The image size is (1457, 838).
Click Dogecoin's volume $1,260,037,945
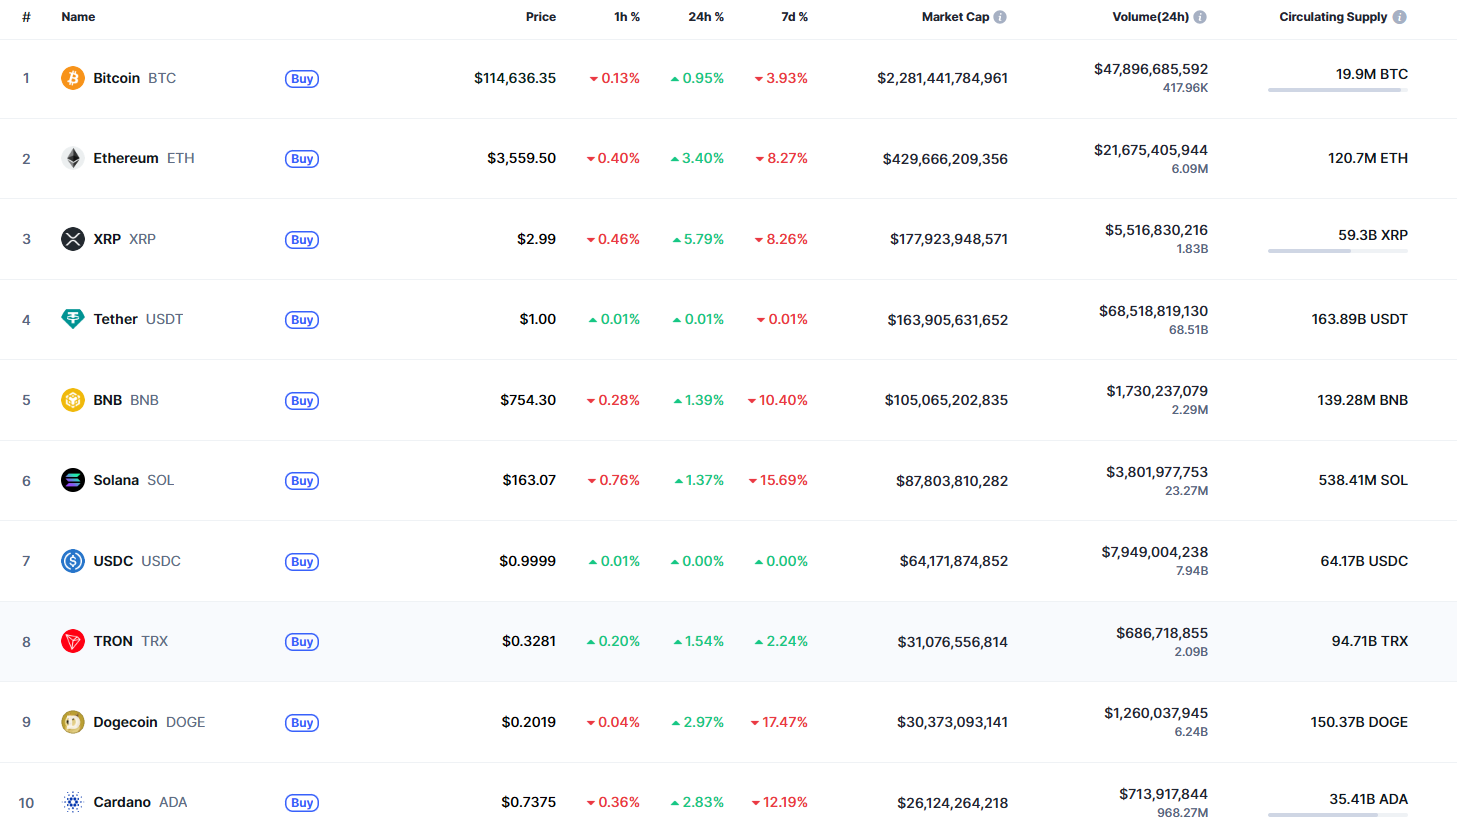(x=1156, y=713)
